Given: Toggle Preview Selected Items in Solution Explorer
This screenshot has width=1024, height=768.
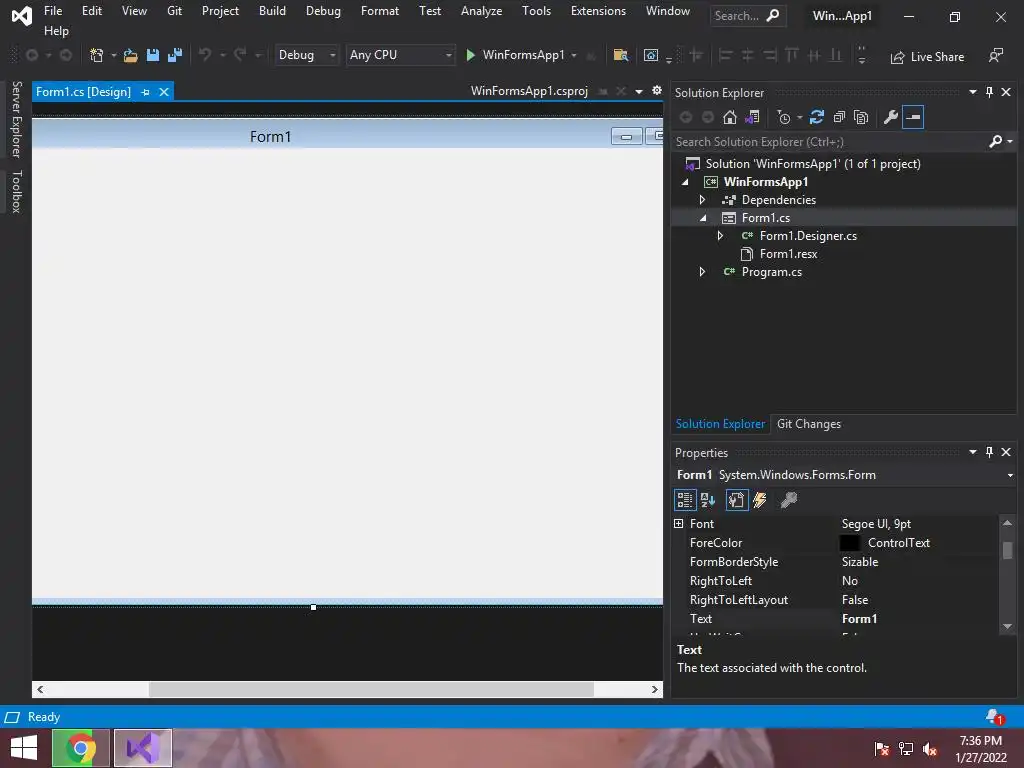Looking at the screenshot, I should click(x=913, y=118).
